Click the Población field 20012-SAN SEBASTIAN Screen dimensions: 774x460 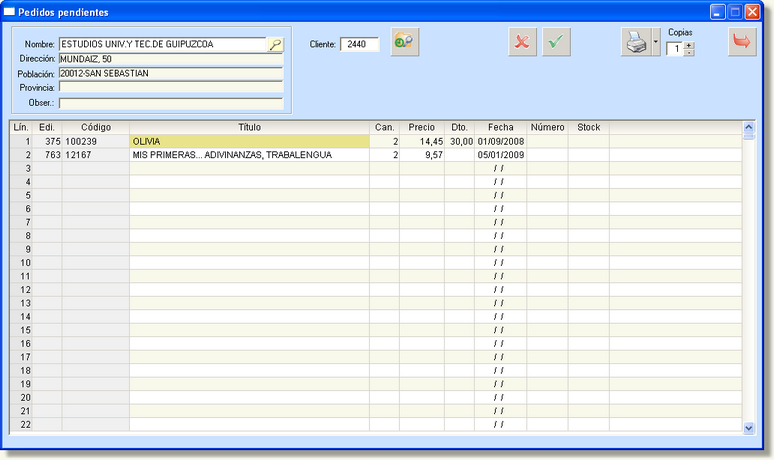(x=171, y=74)
